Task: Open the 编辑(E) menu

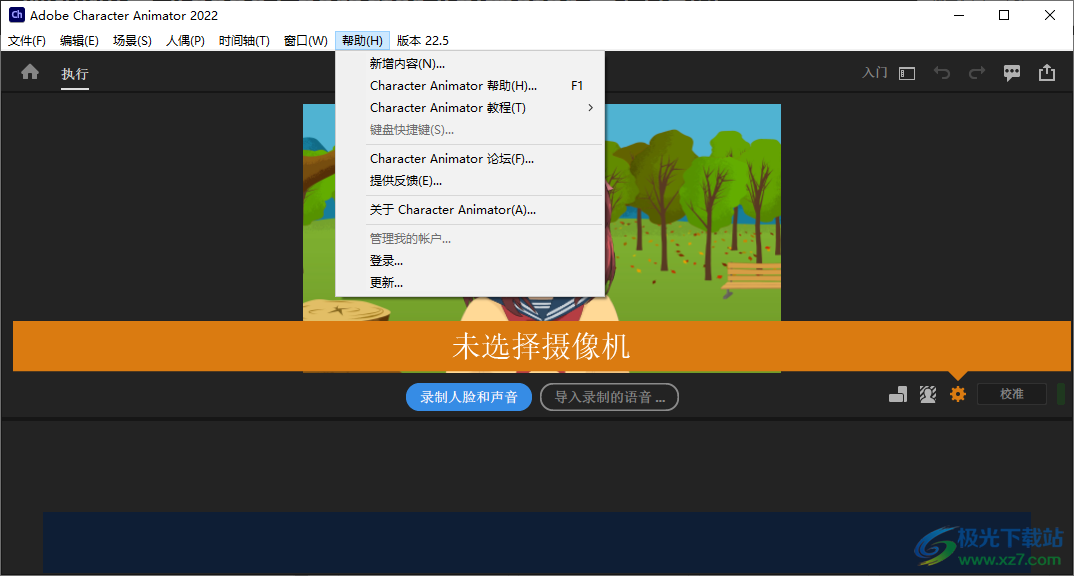Action: (79, 40)
